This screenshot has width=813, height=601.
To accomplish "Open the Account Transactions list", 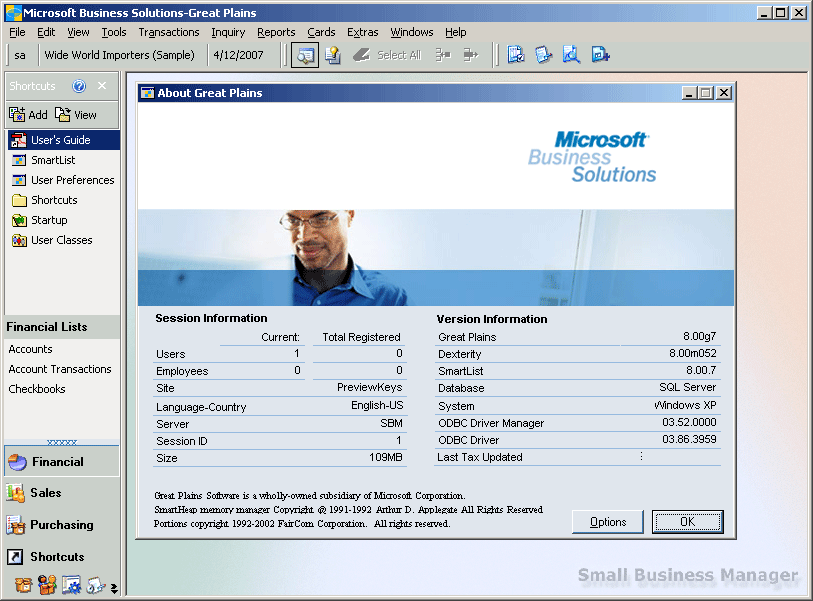I will (60, 369).
